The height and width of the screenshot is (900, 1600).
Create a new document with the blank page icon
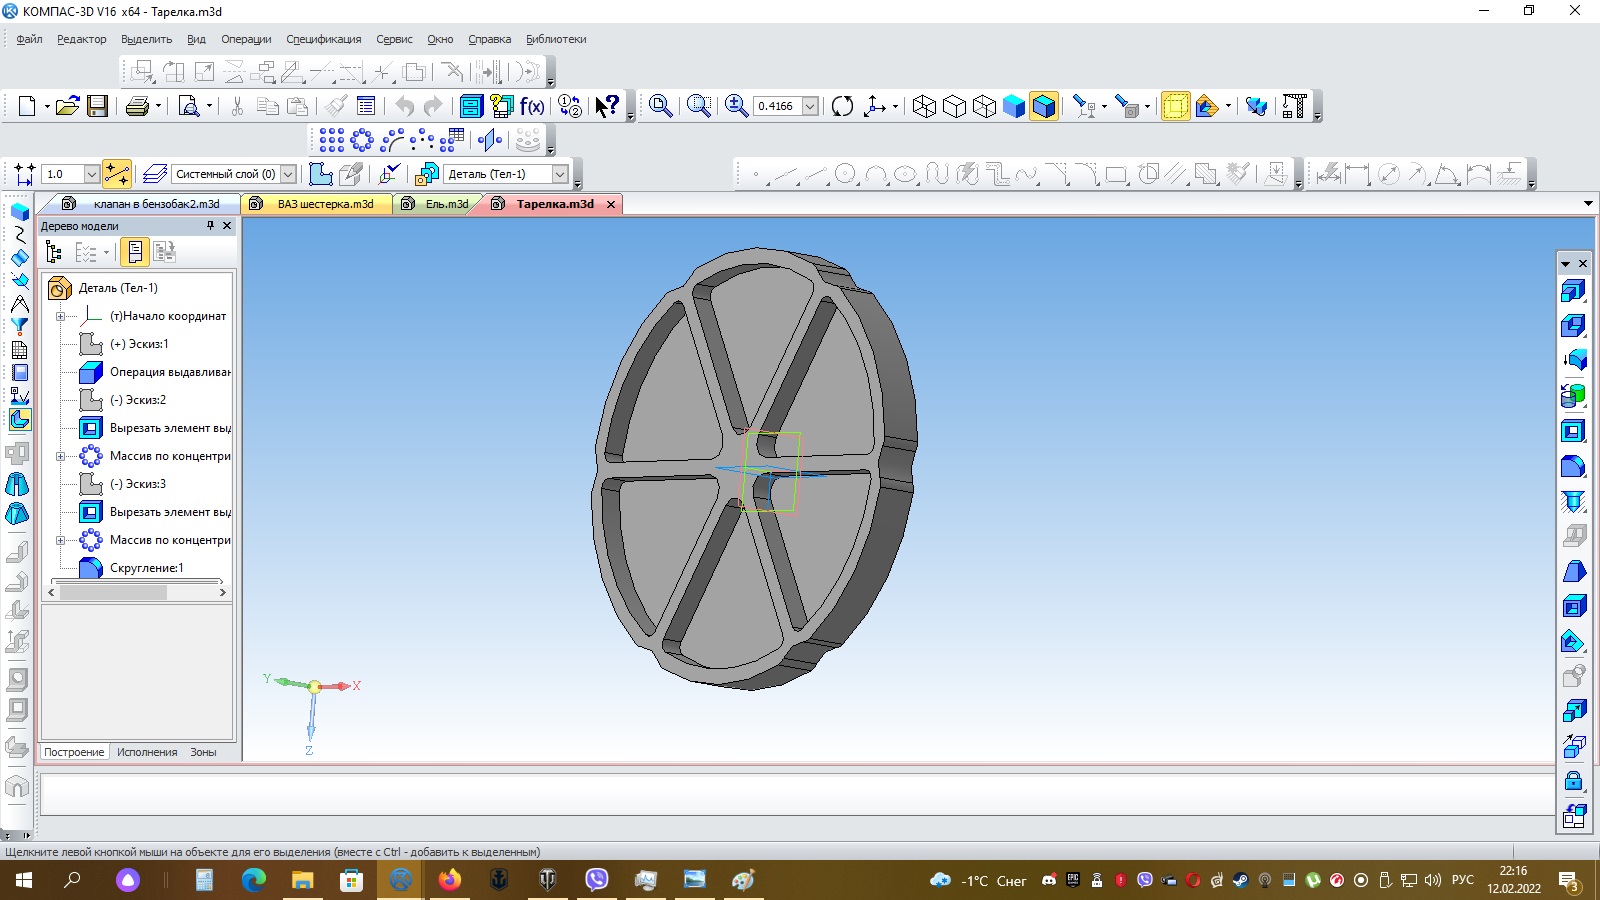tap(27, 106)
